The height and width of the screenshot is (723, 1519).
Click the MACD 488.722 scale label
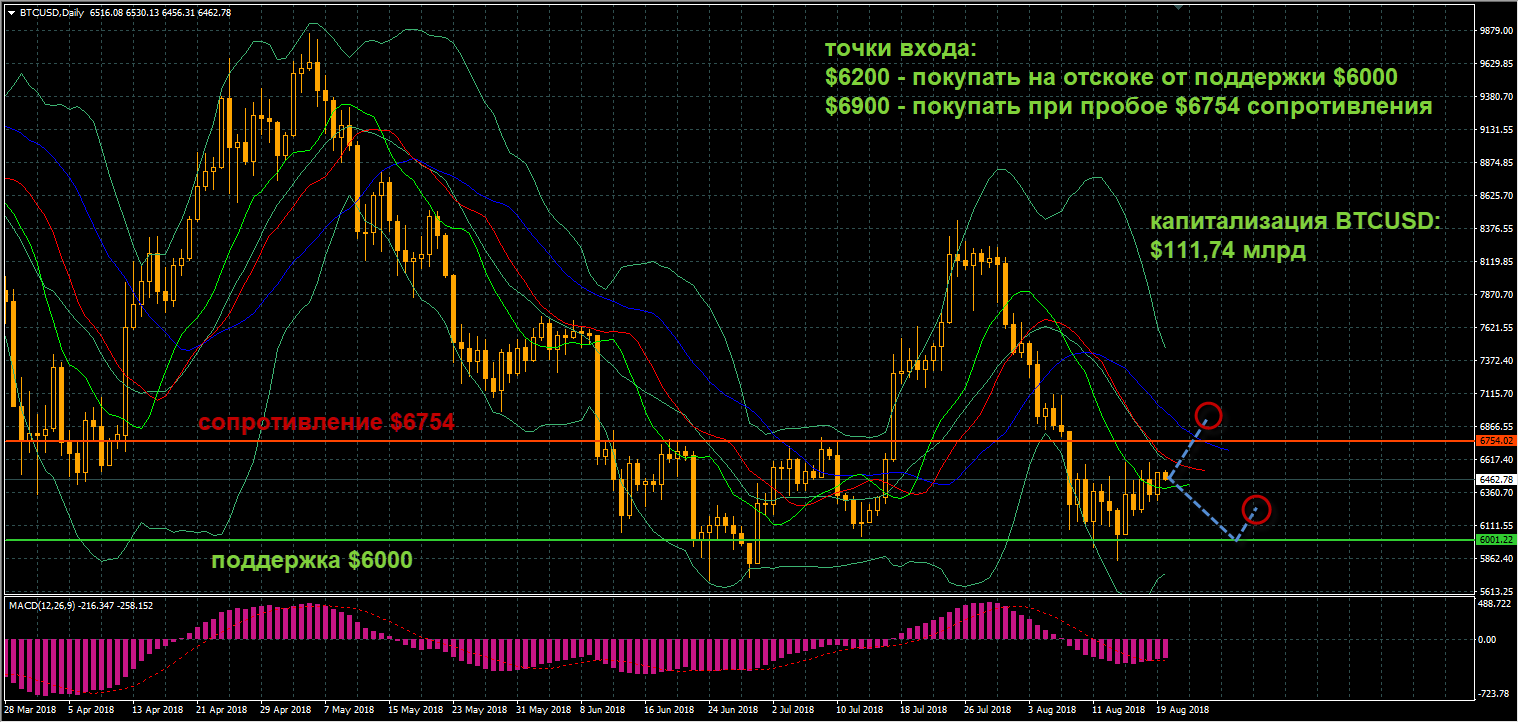coord(1497,604)
